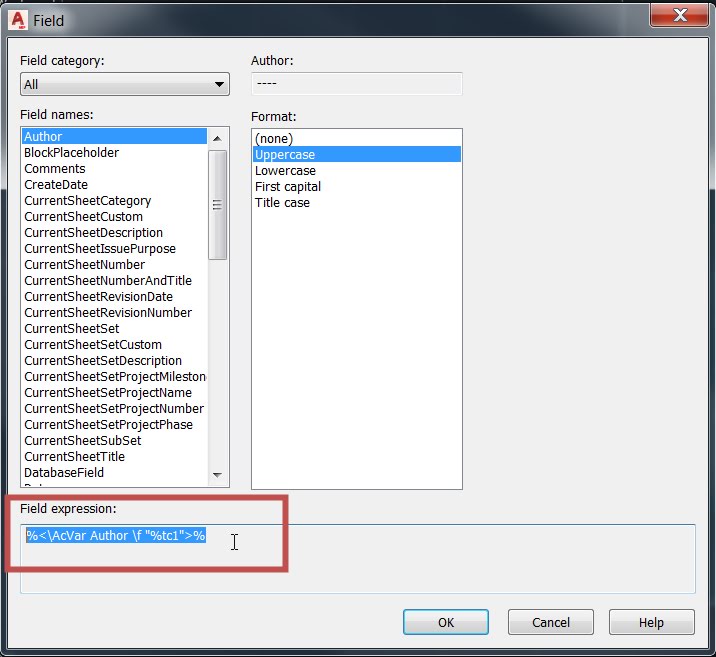Select CurrentSheetIssuePurpose field name
716x657 pixels.
coord(114,248)
